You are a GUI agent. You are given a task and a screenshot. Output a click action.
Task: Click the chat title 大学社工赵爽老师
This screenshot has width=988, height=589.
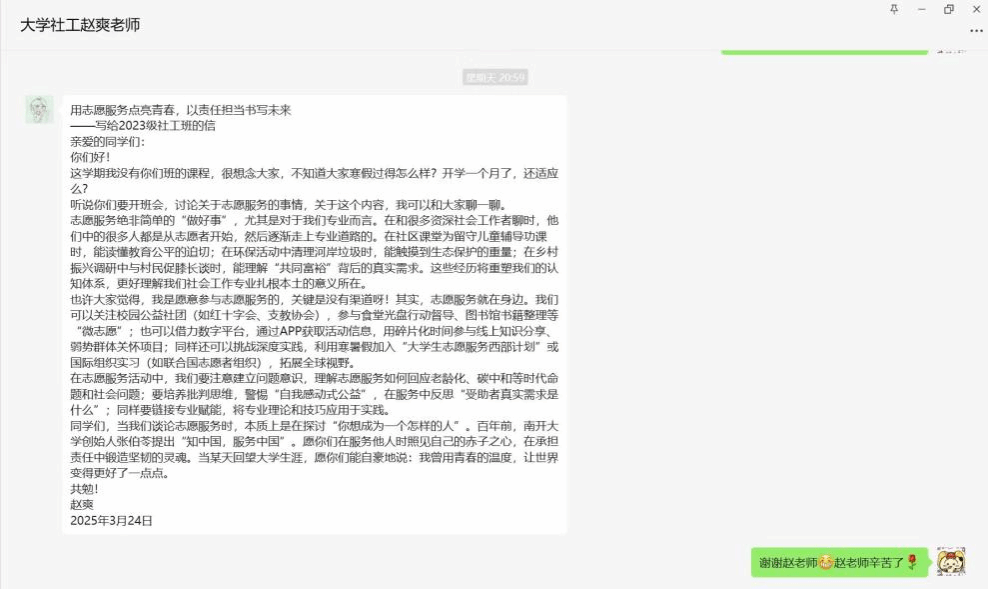tap(80, 25)
